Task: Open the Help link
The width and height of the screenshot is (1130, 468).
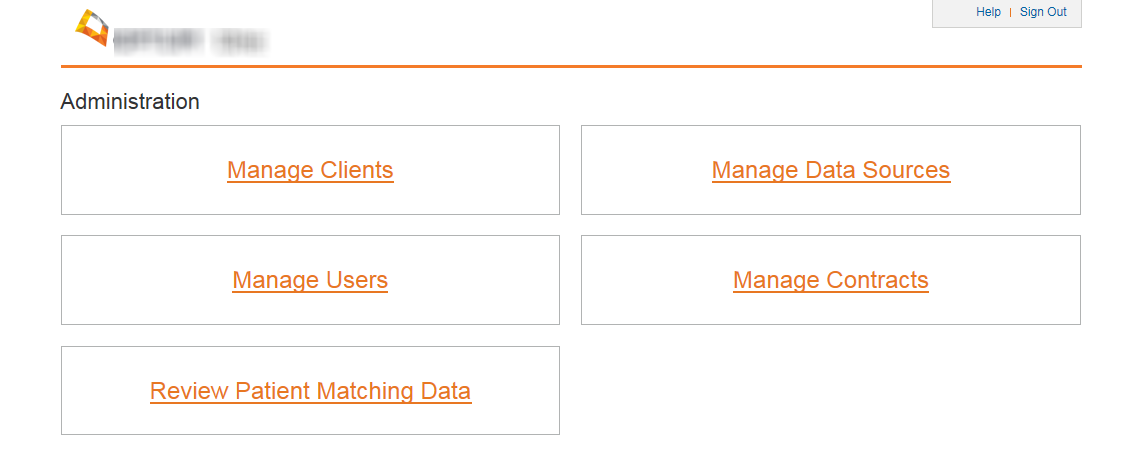Action: tap(988, 12)
